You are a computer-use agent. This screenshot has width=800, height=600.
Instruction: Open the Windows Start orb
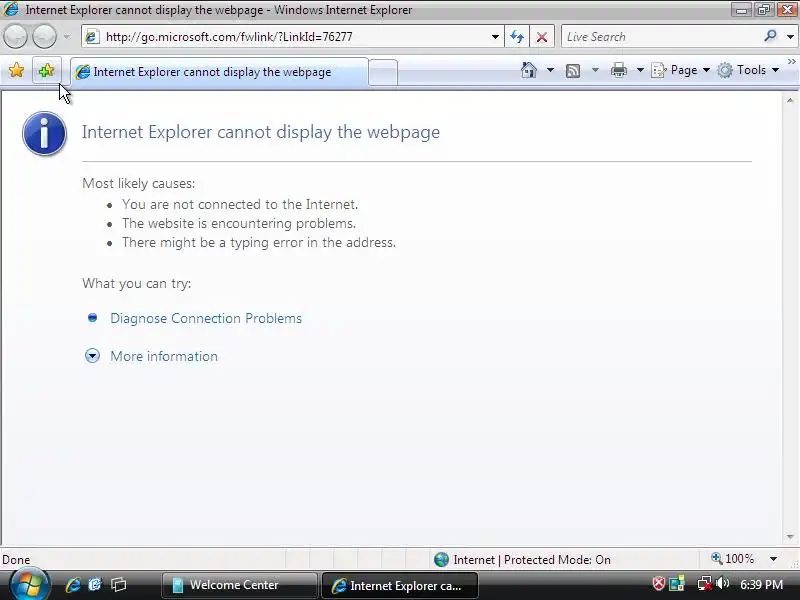point(29,585)
